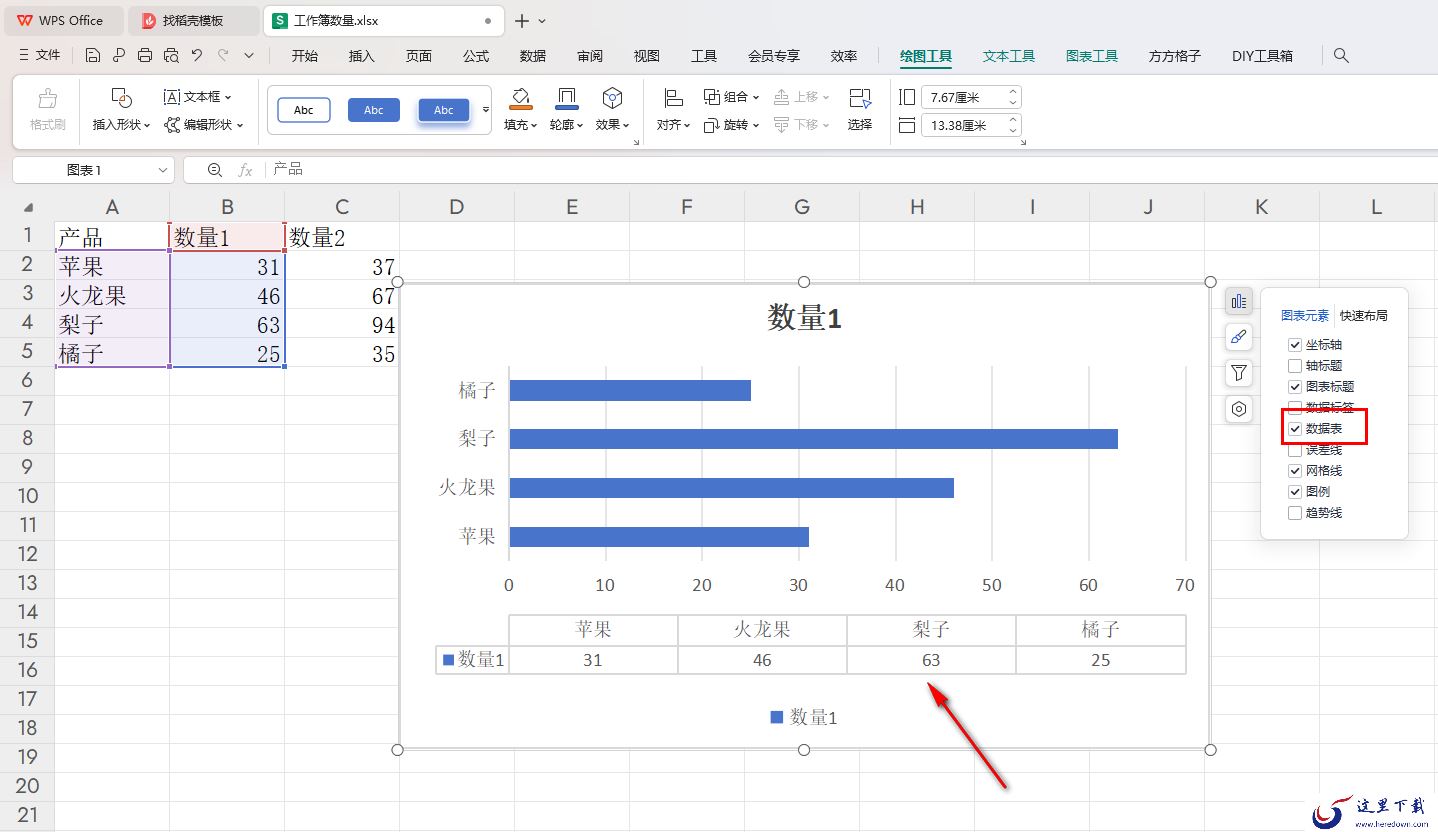Click the Shape Effects (效果) cube icon
The image size is (1438, 832).
[612, 98]
